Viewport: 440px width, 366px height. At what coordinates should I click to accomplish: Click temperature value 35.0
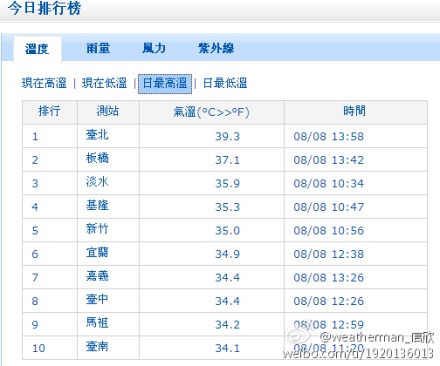pos(227,231)
